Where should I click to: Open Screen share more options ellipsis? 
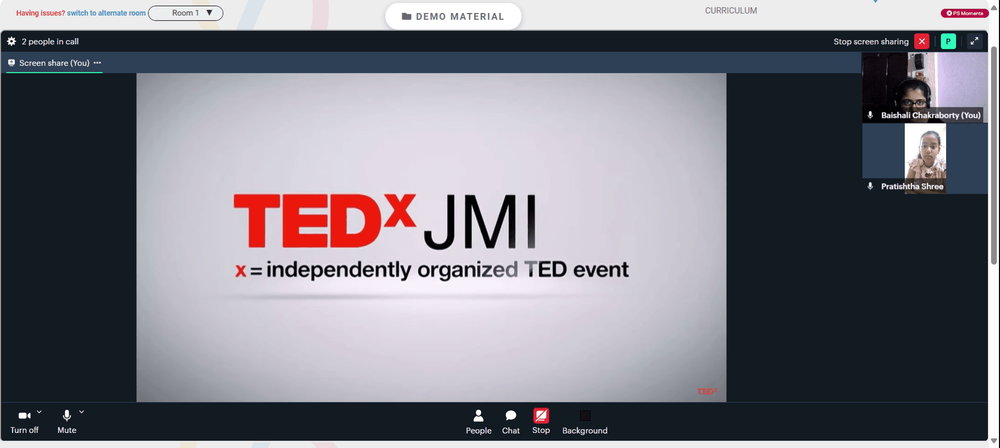(x=97, y=63)
